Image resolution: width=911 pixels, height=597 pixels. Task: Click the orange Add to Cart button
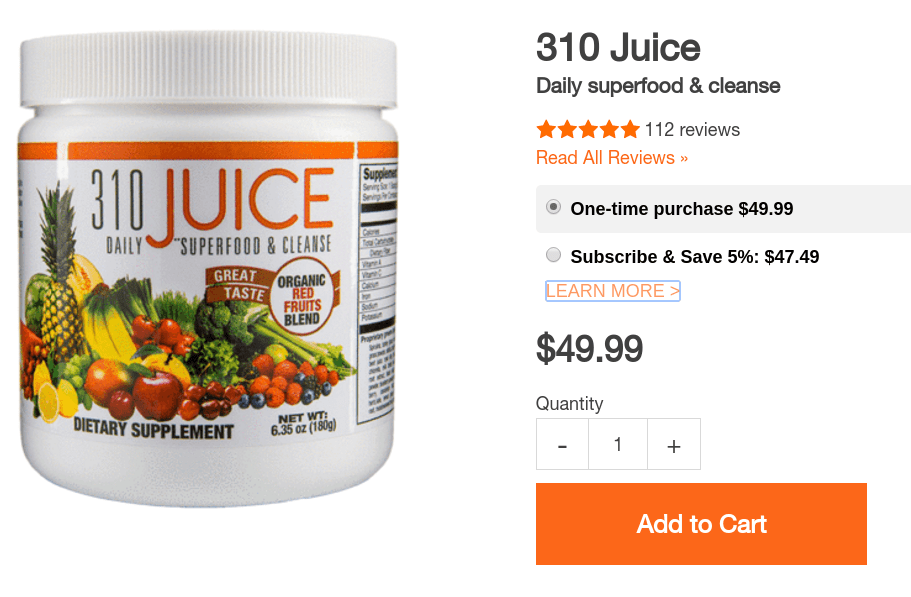(701, 524)
